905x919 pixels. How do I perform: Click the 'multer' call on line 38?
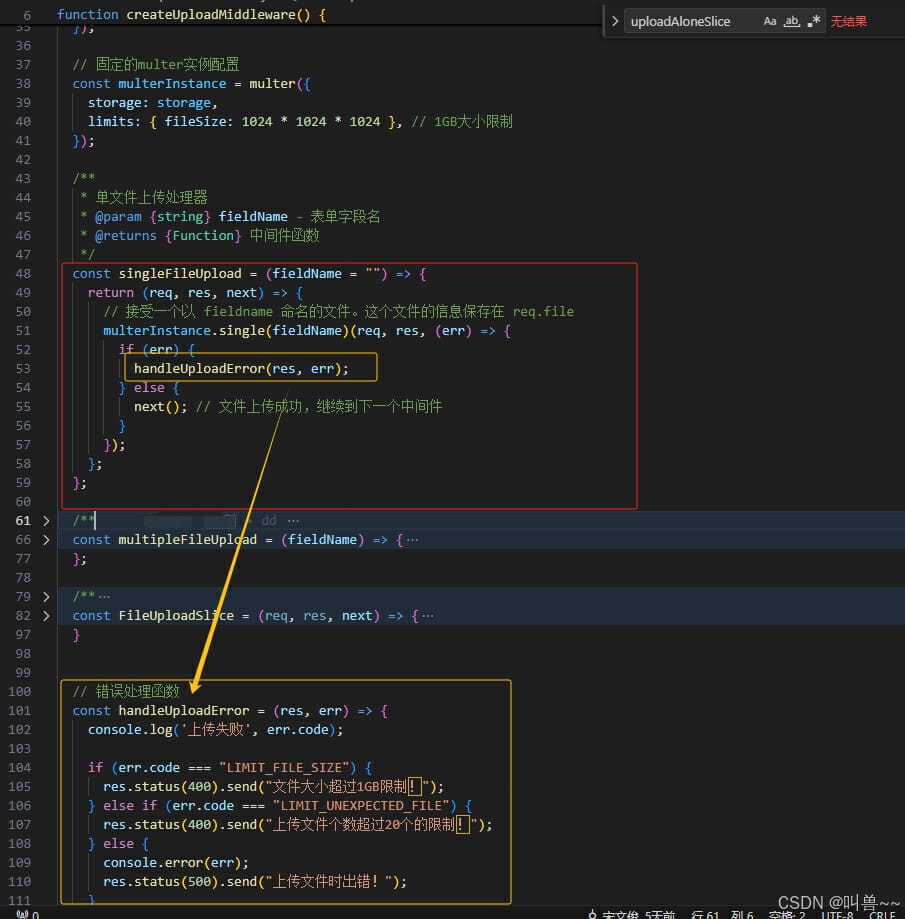tap(273, 84)
